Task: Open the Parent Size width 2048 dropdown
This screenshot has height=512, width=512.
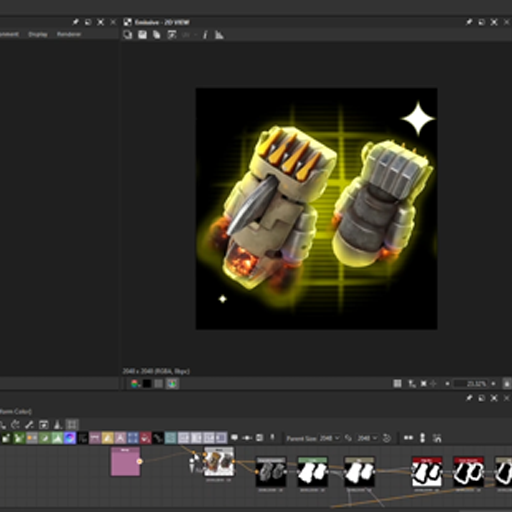Action: (329, 438)
